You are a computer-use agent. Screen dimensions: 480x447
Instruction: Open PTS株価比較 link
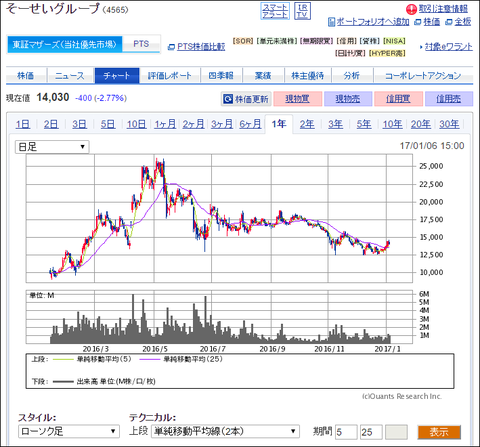pyautogui.click(x=201, y=47)
